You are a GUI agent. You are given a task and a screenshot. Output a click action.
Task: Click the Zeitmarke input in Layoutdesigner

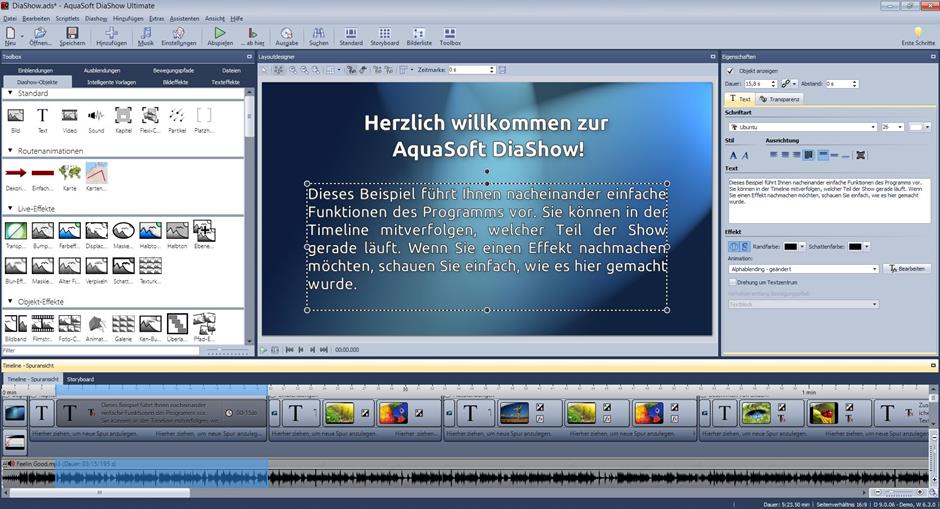[468, 70]
